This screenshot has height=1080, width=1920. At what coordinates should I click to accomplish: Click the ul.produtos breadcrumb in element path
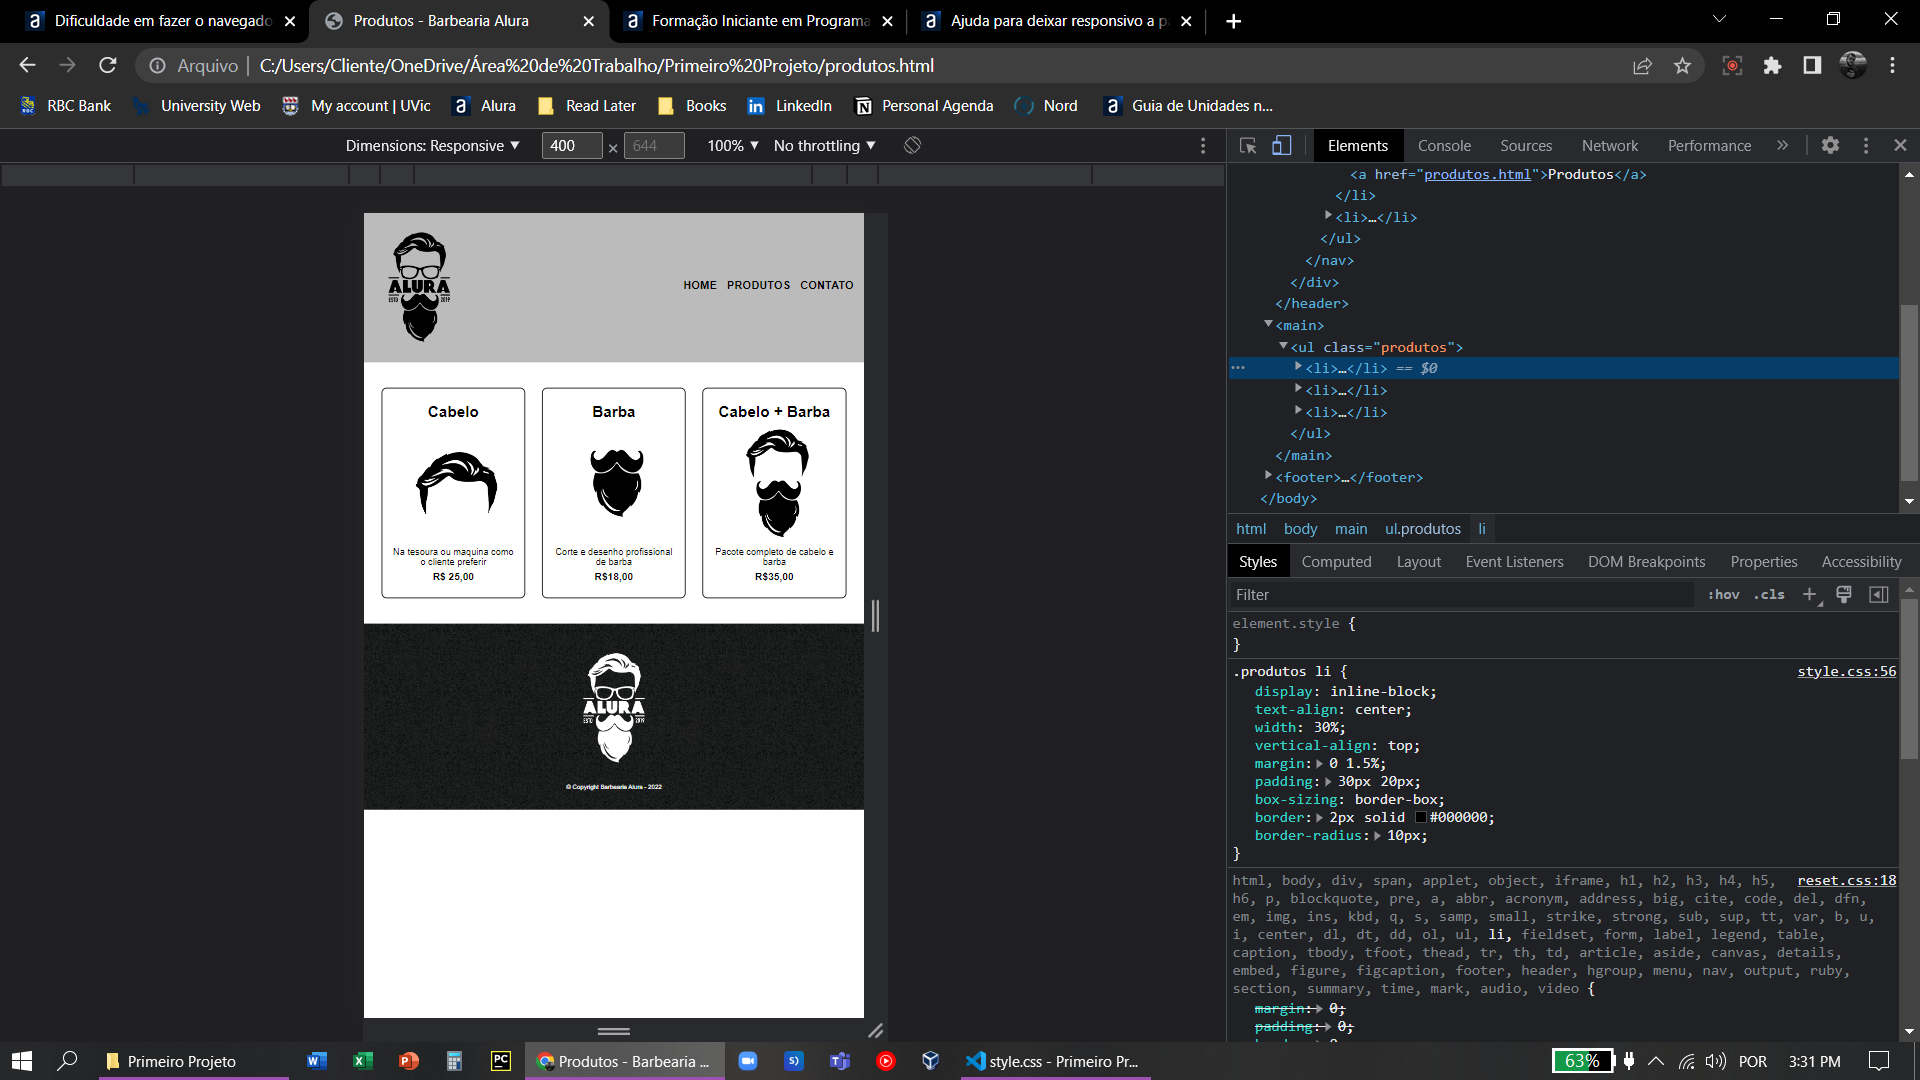pyautogui.click(x=1423, y=529)
